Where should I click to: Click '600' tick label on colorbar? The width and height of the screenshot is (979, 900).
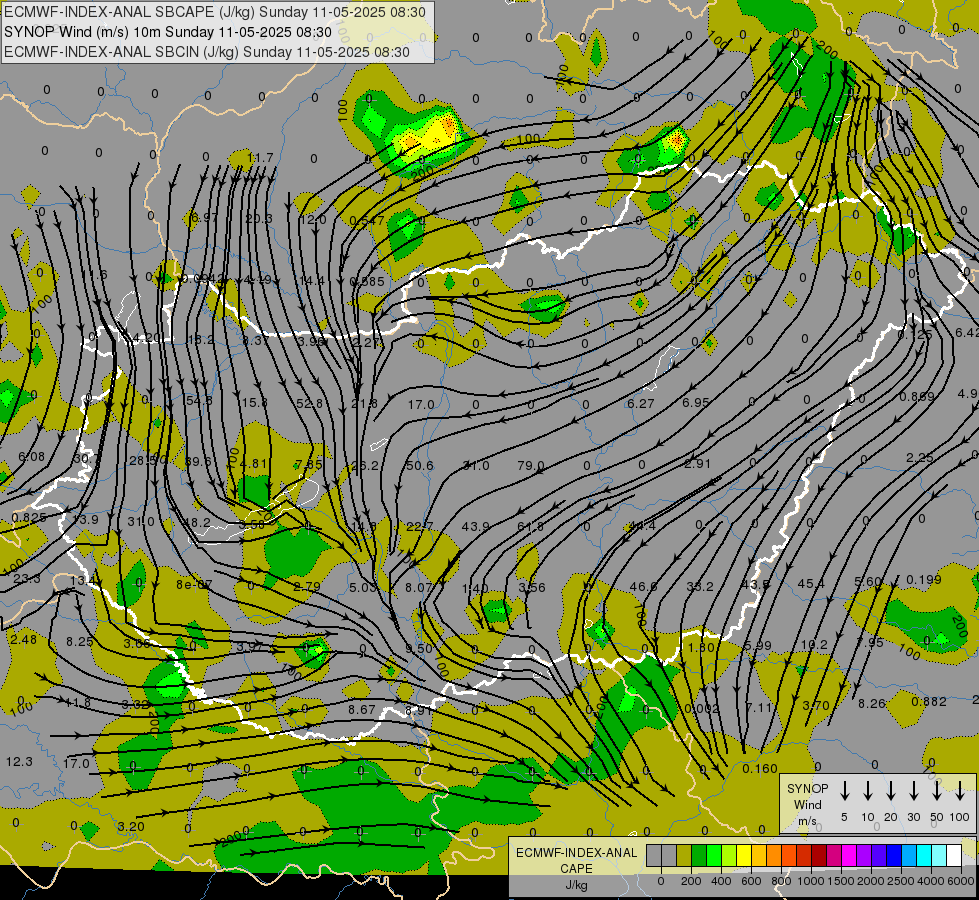click(751, 881)
